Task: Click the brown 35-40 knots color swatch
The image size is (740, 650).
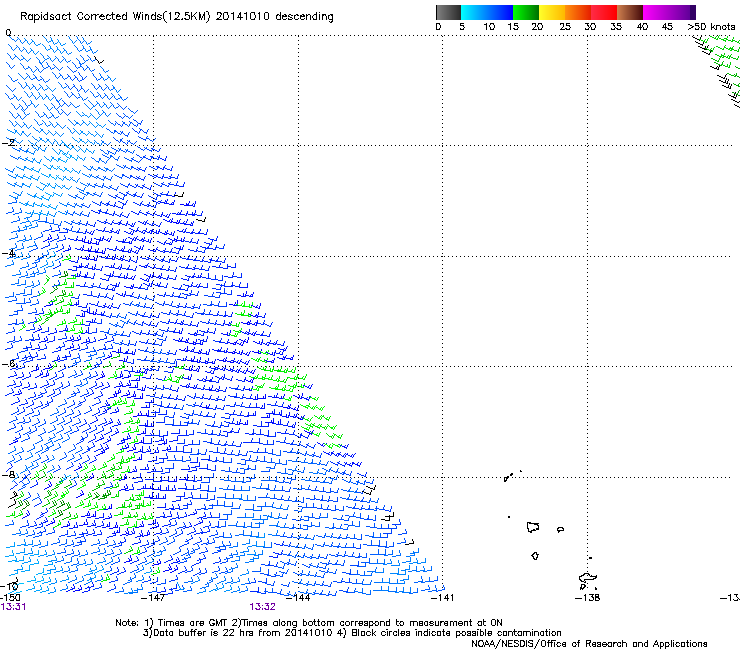Action: [630, 12]
